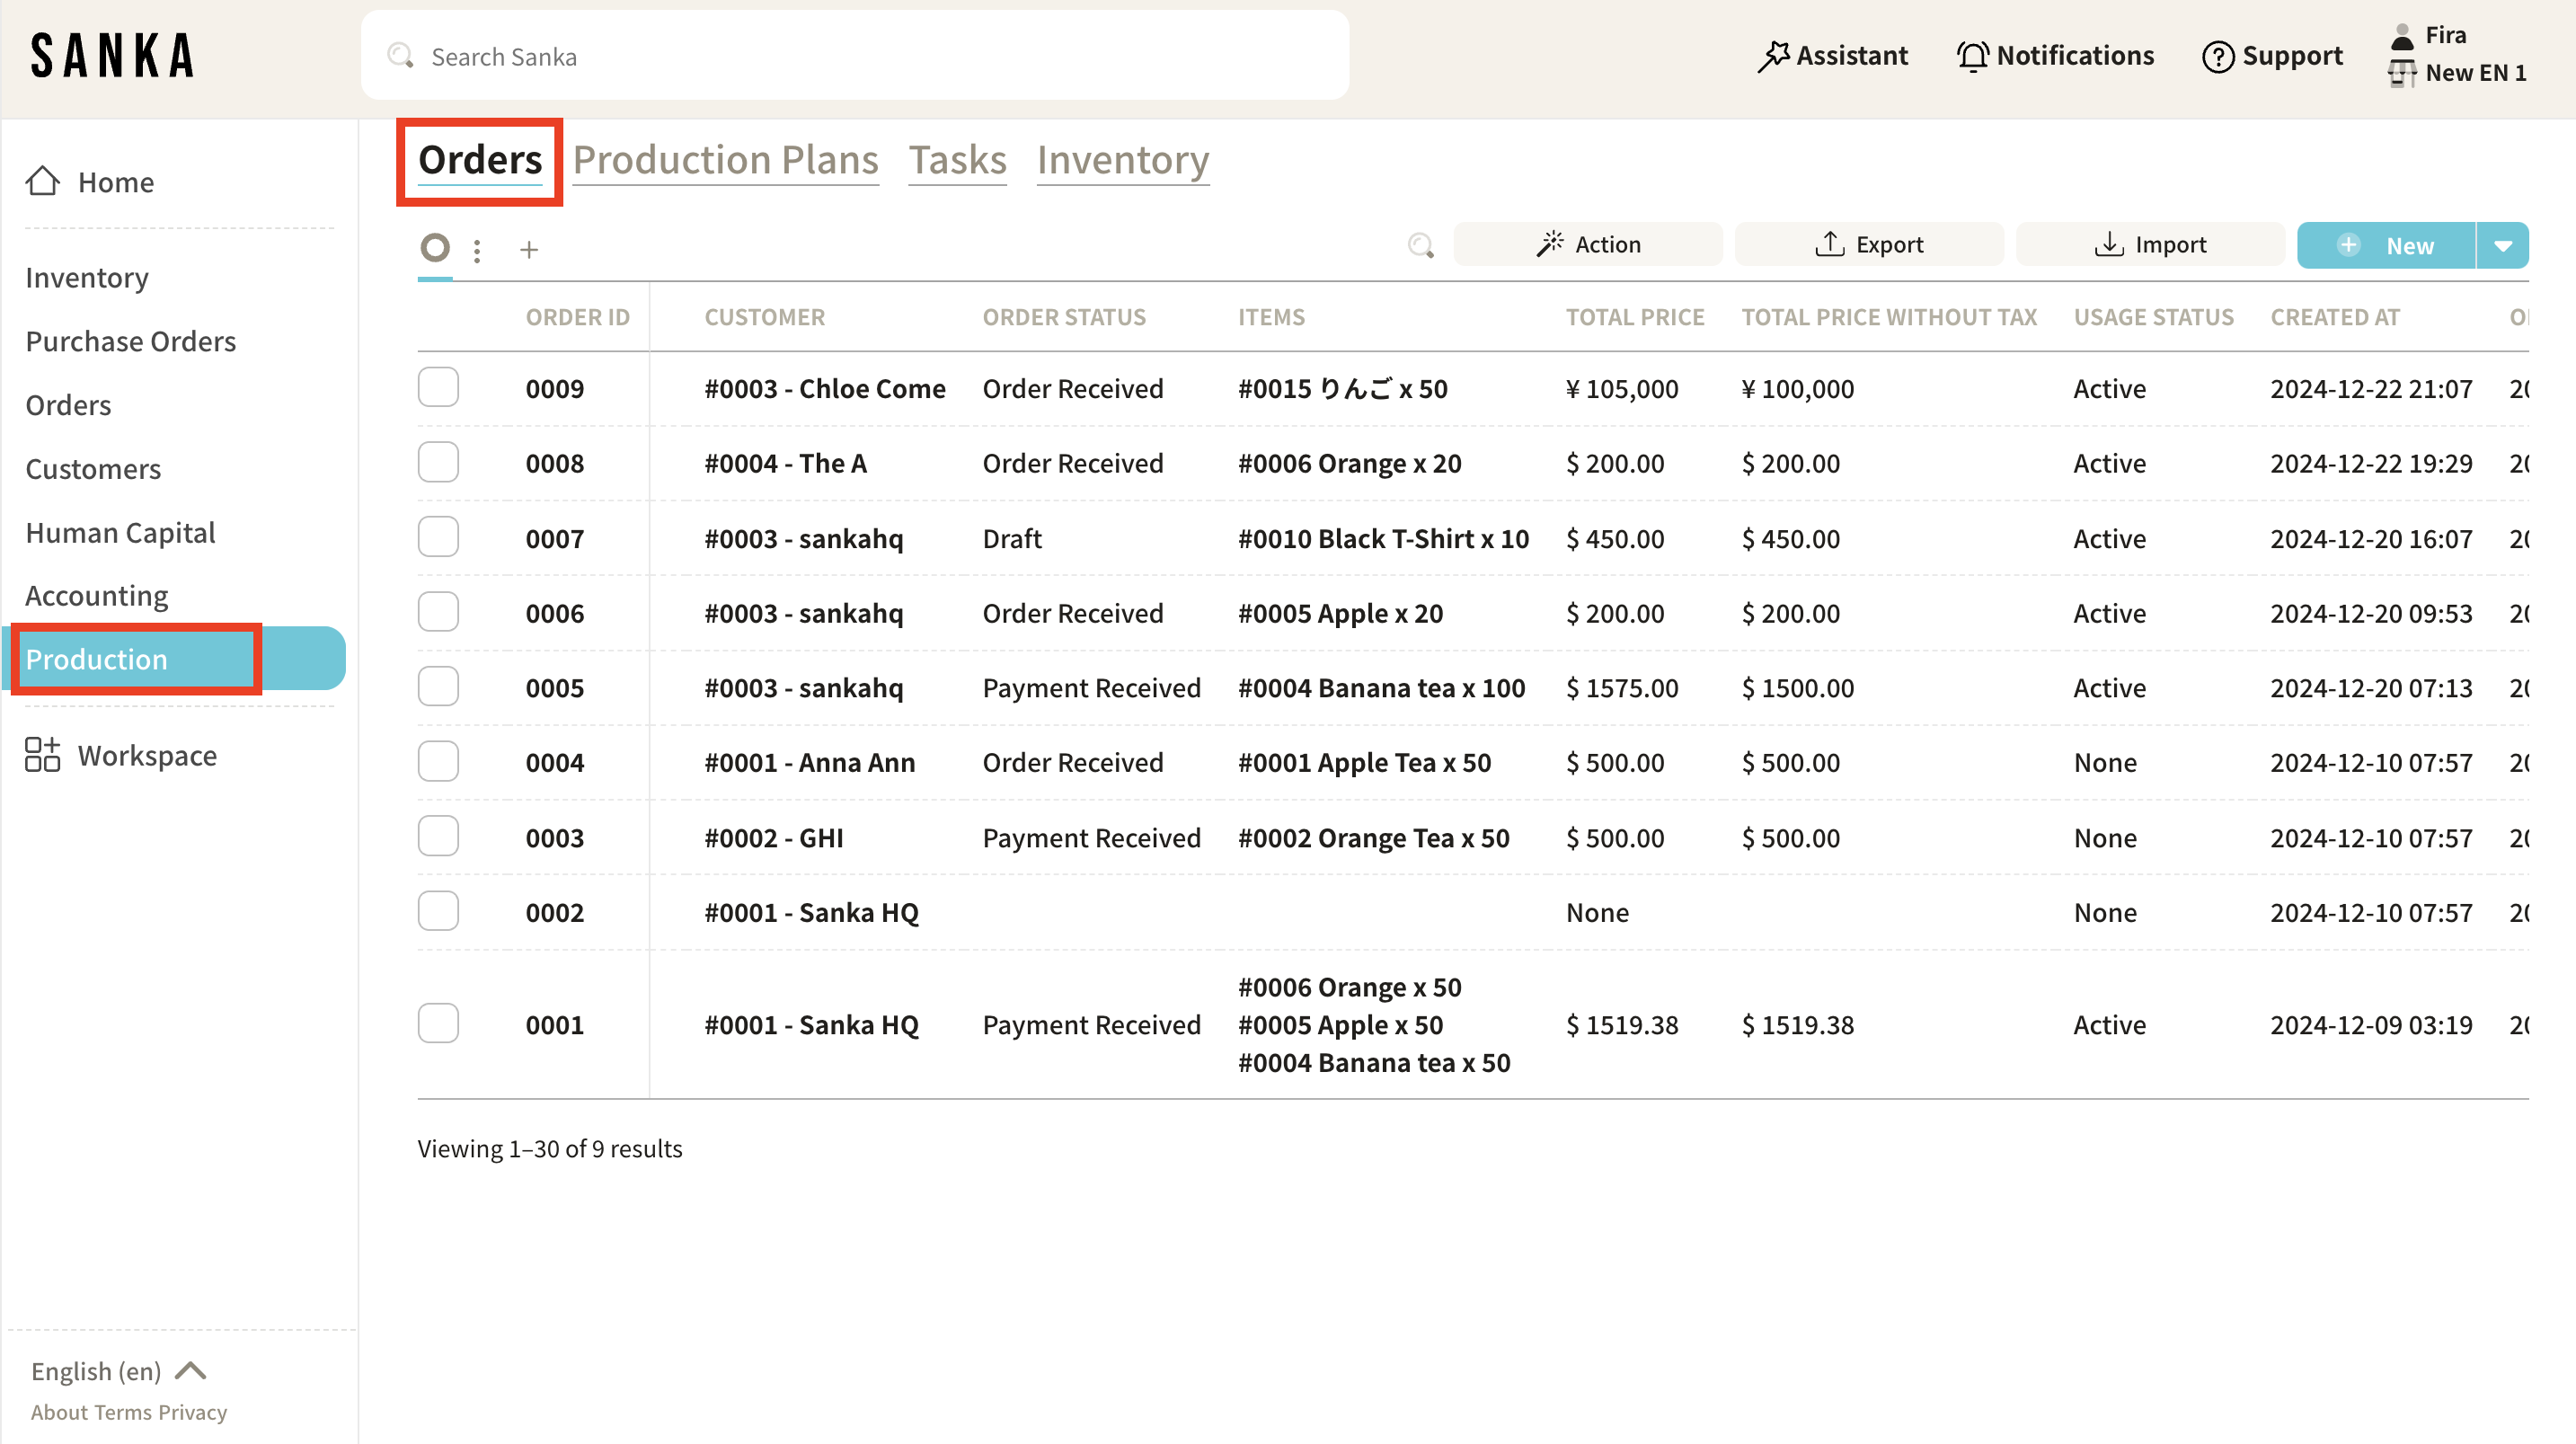Click the Support question mark icon
This screenshot has width=2576, height=1444.
[2217, 56]
